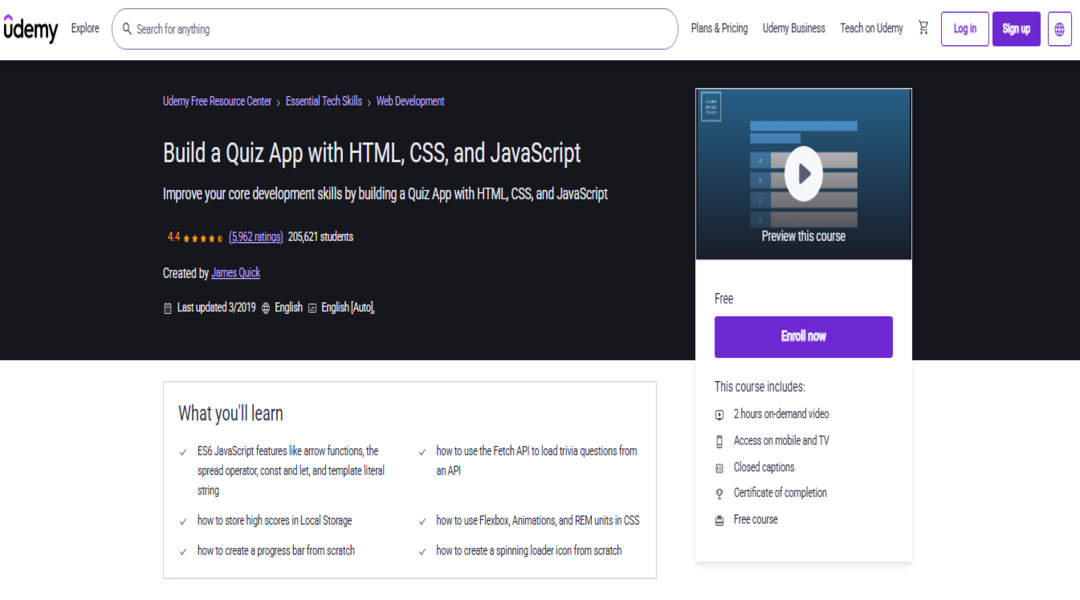Open the shopping cart icon
This screenshot has height=600, width=1080.
tap(923, 28)
